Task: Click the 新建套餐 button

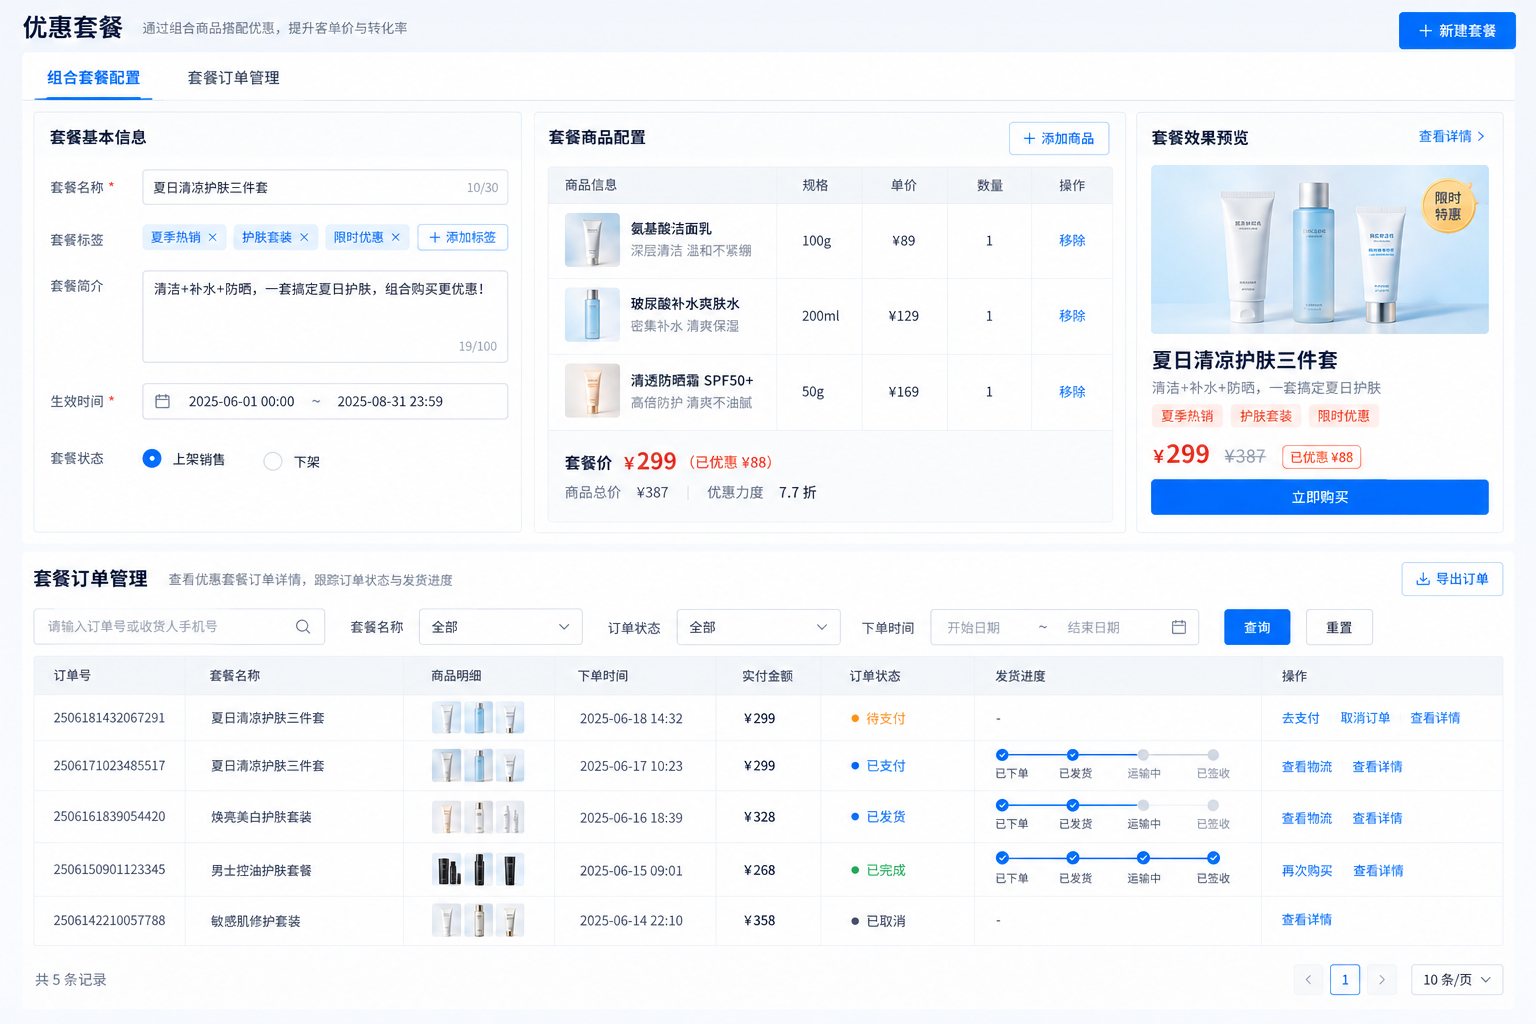Action: (x=1457, y=31)
